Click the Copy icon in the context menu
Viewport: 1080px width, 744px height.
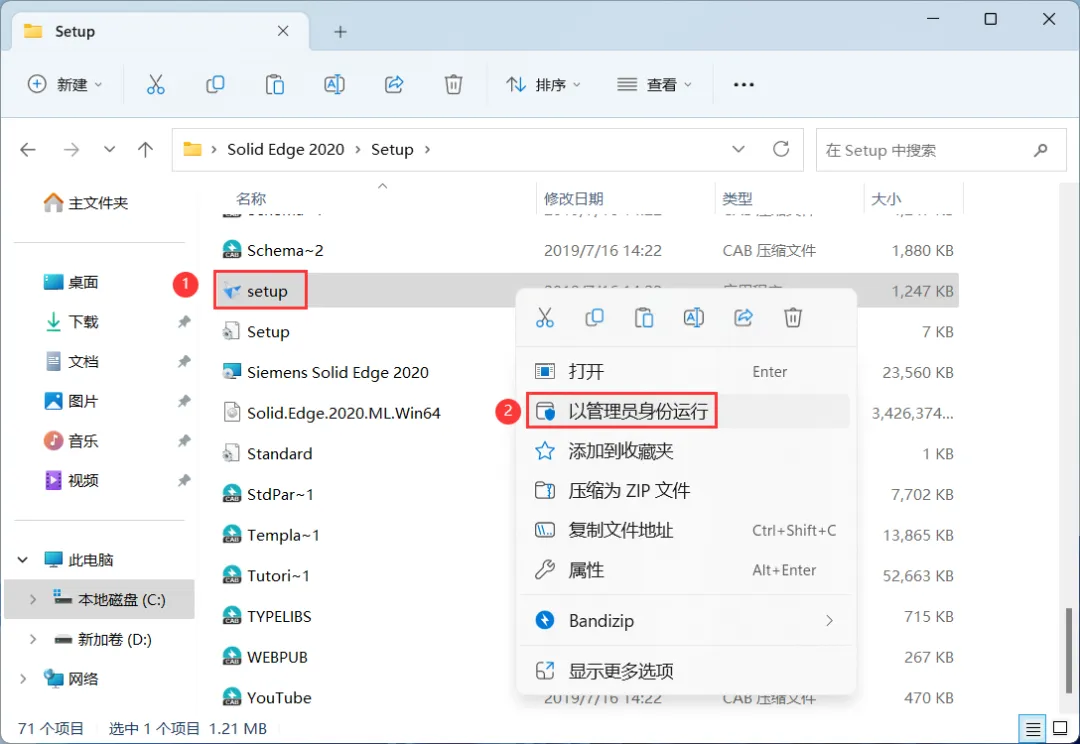pyautogui.click(x=594, y=318)
